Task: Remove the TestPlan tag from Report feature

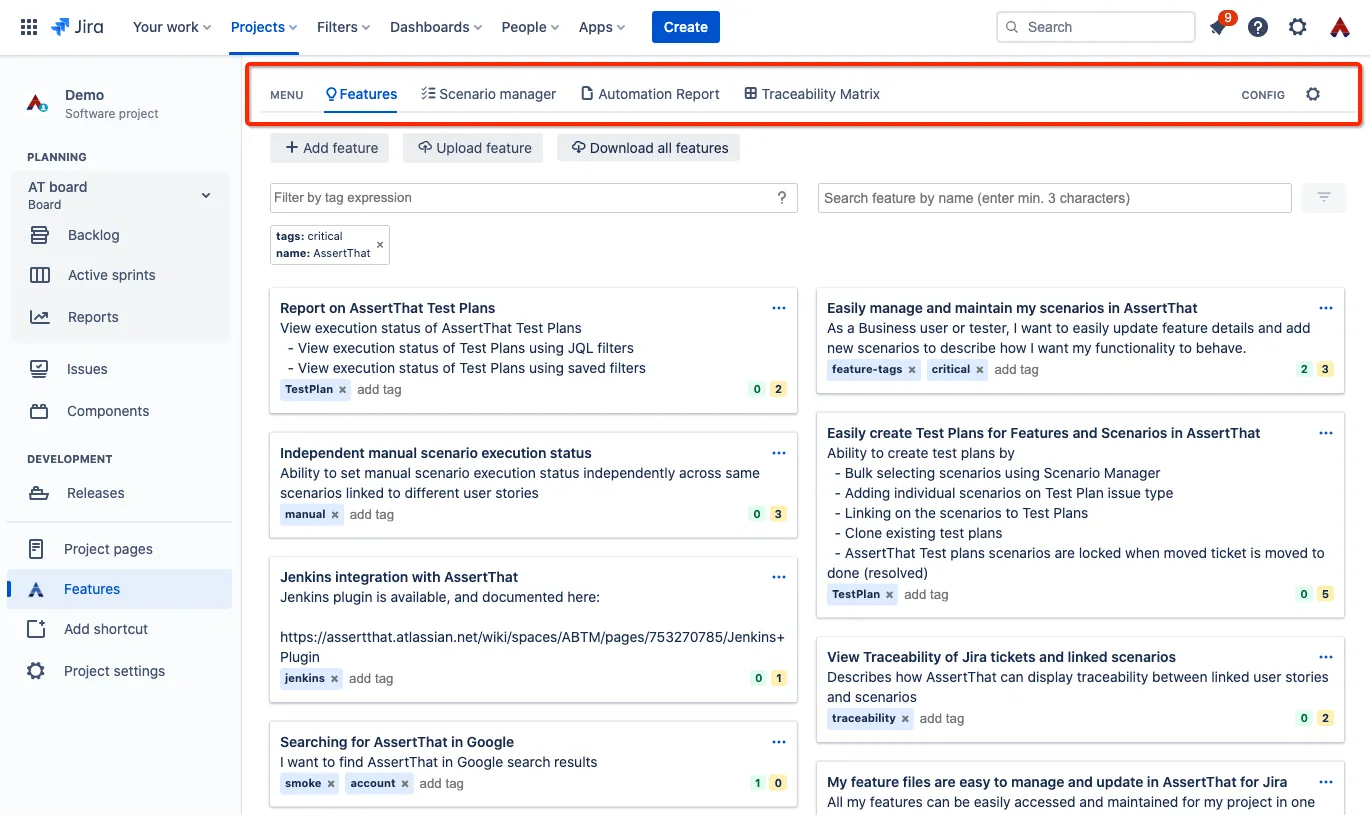Action: point(342,390)
